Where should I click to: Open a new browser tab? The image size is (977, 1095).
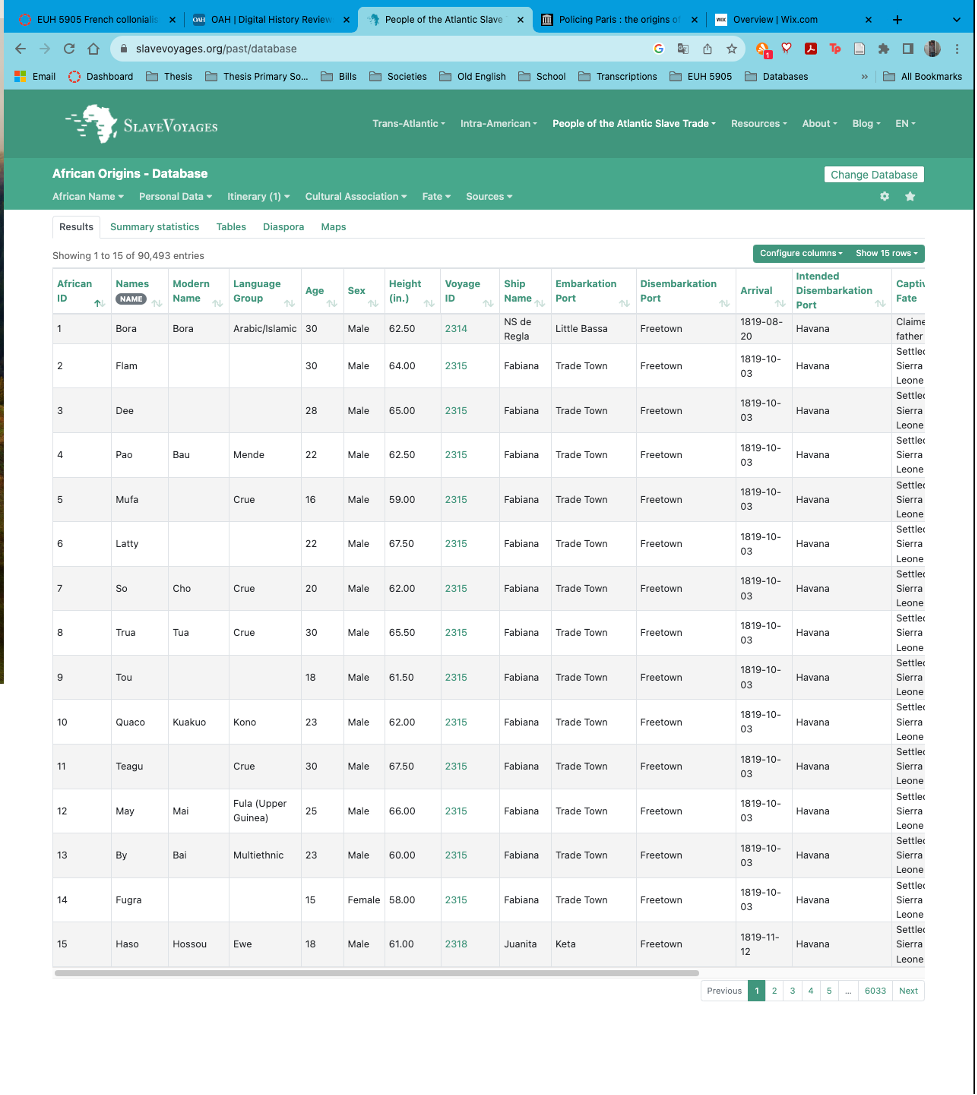[x=897, y=20]
